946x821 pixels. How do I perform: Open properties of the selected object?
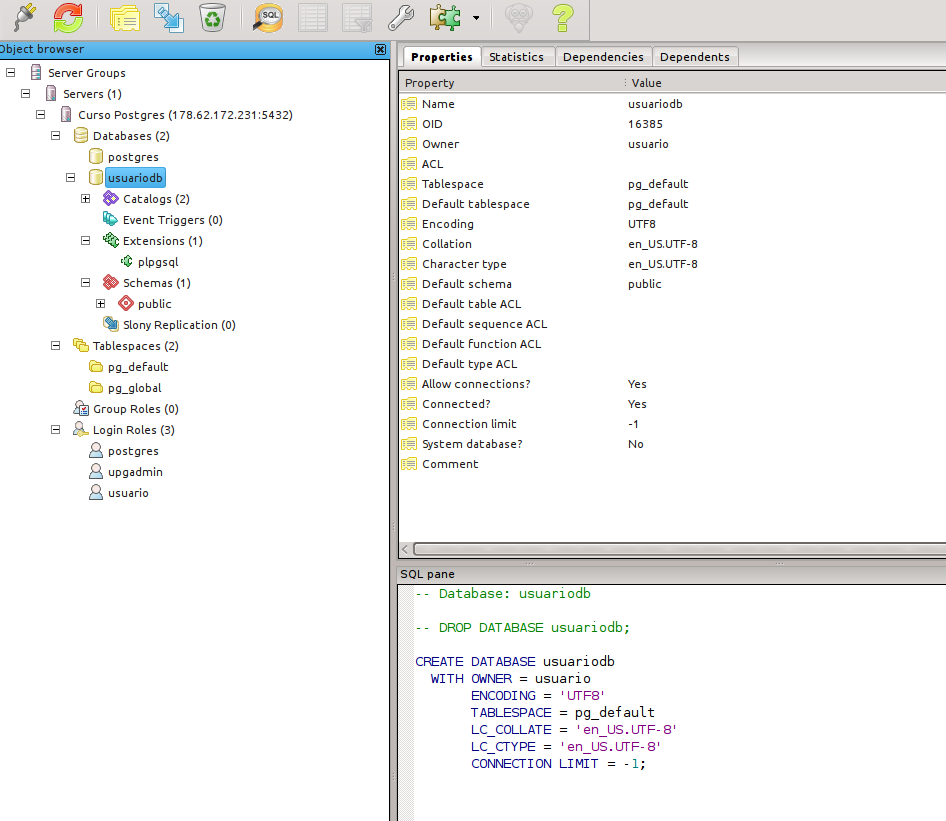coord(125,18)
